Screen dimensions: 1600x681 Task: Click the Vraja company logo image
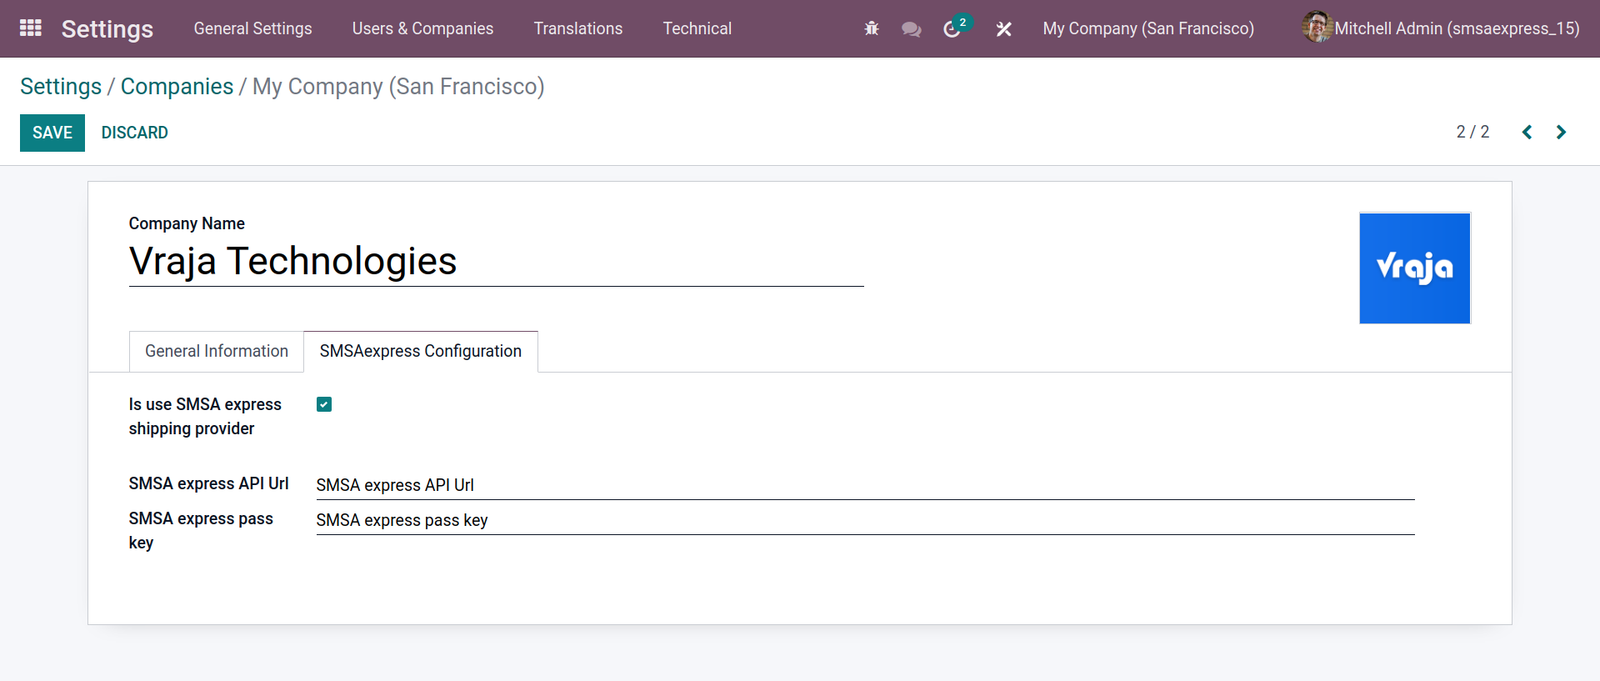1414,268
